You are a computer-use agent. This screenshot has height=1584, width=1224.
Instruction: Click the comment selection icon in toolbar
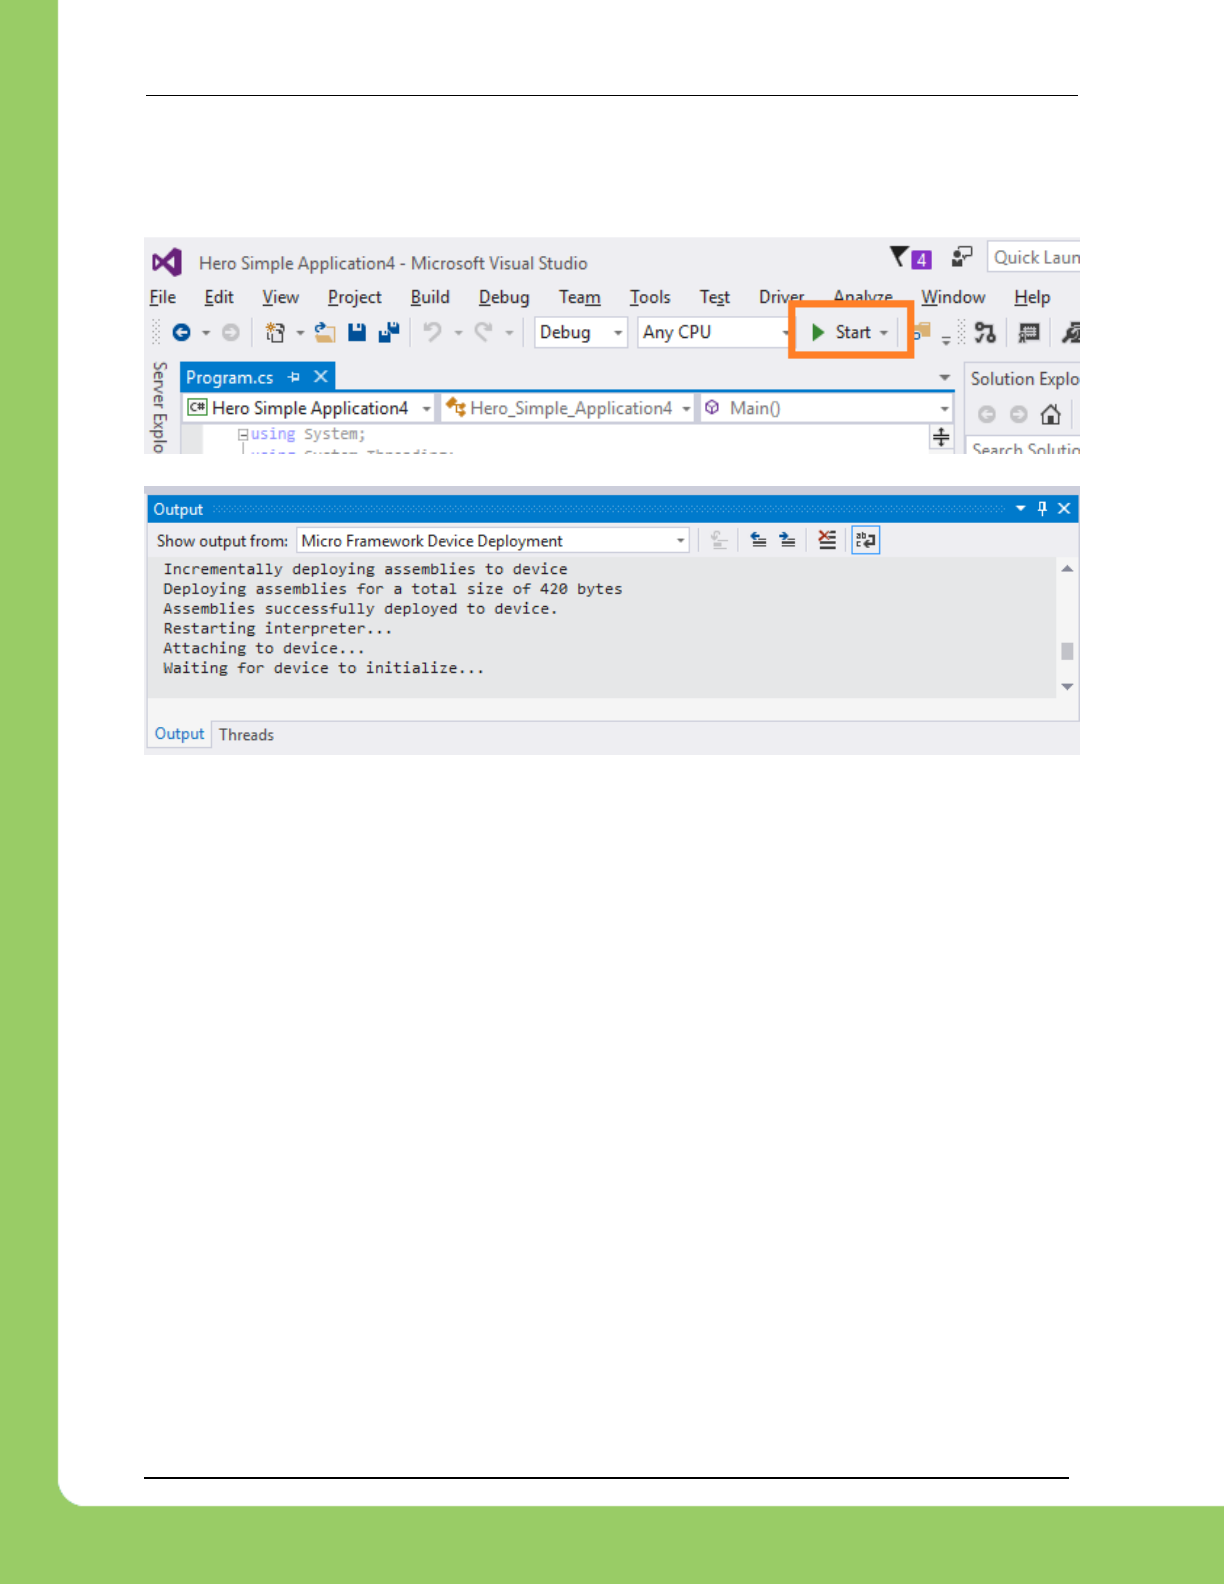pyautogui.click(x=1028, y=332)
